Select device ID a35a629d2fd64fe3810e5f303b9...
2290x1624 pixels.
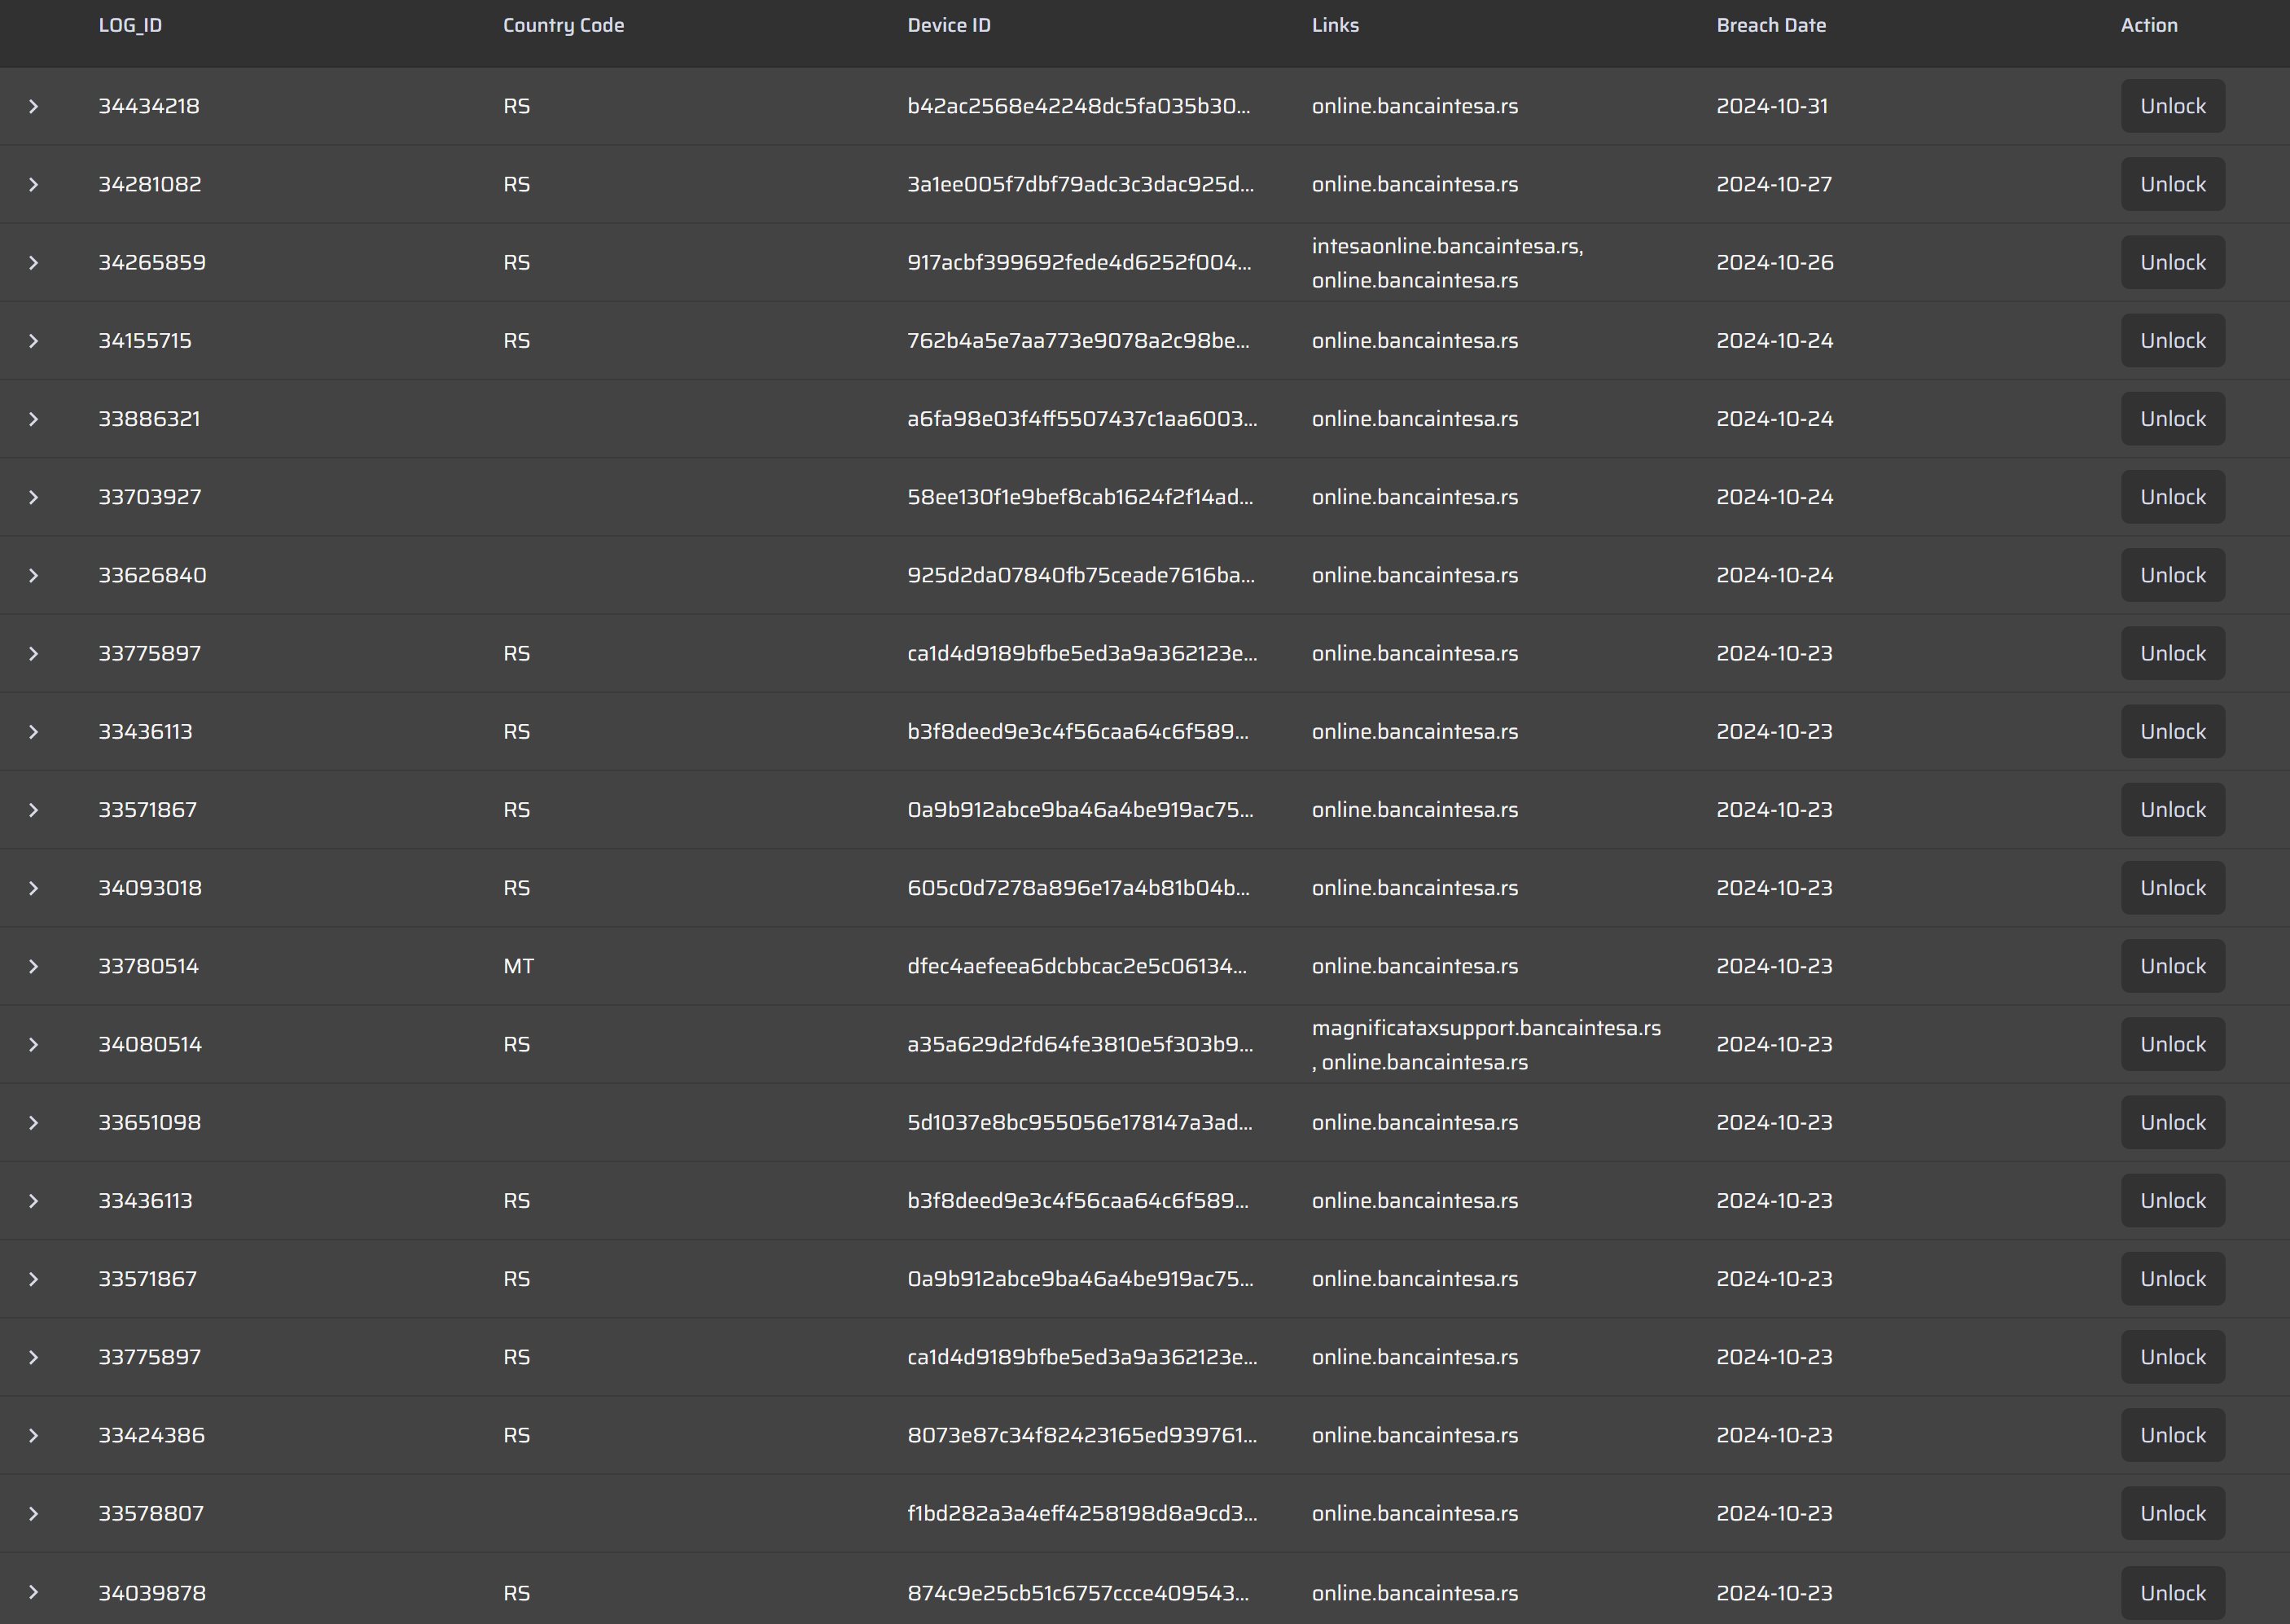click(1080, 1044)
